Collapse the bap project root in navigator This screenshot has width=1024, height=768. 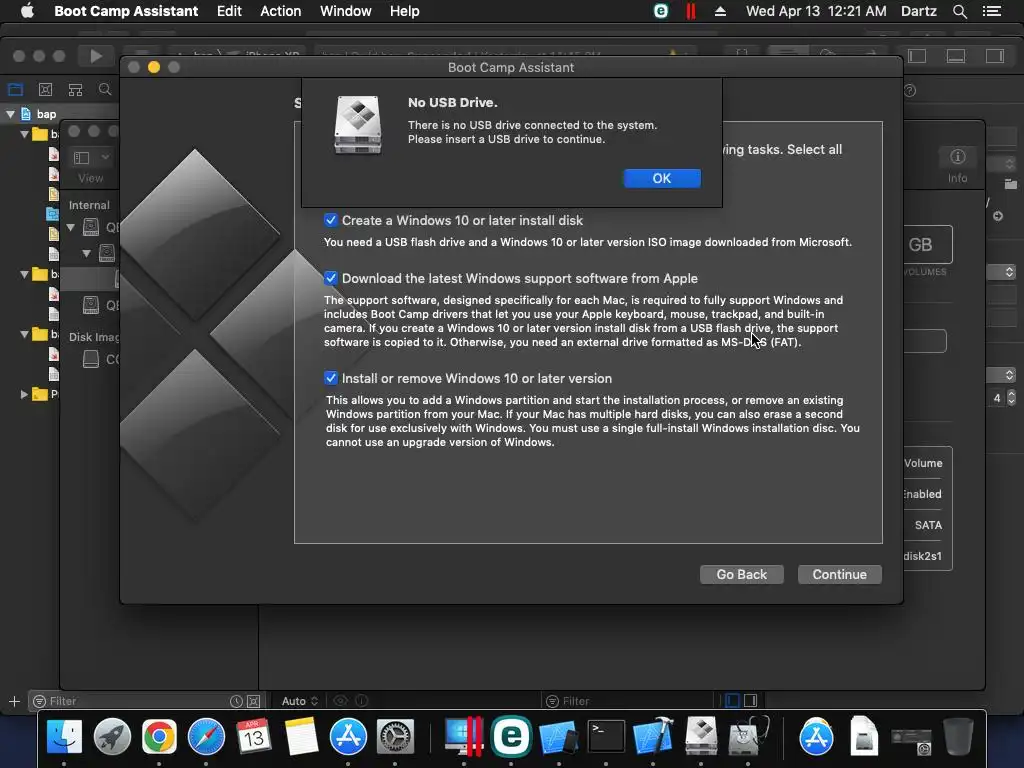click(x=10, y=114)
